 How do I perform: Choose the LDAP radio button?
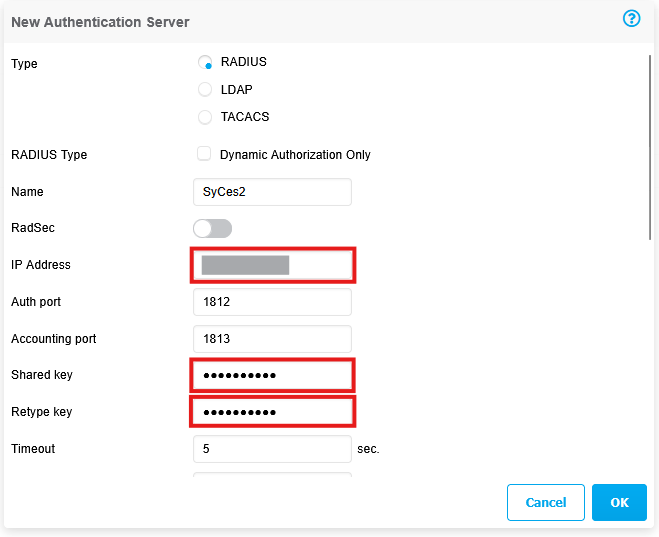pos(205,90)
